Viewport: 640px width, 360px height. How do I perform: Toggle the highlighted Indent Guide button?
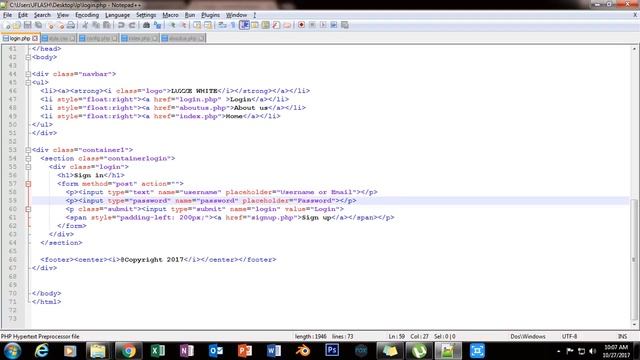pos(244,25)
